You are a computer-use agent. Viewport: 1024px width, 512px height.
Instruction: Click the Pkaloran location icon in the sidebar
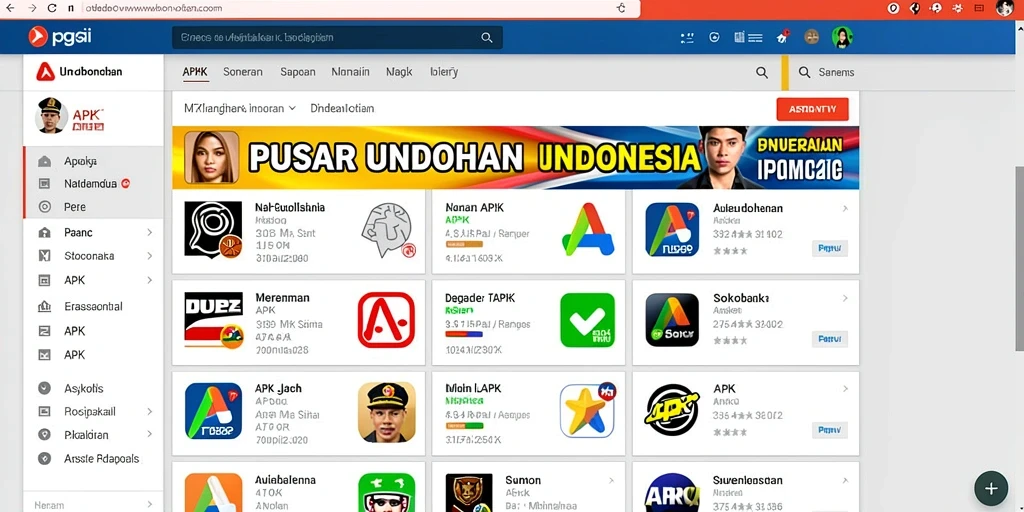[44, 435]
